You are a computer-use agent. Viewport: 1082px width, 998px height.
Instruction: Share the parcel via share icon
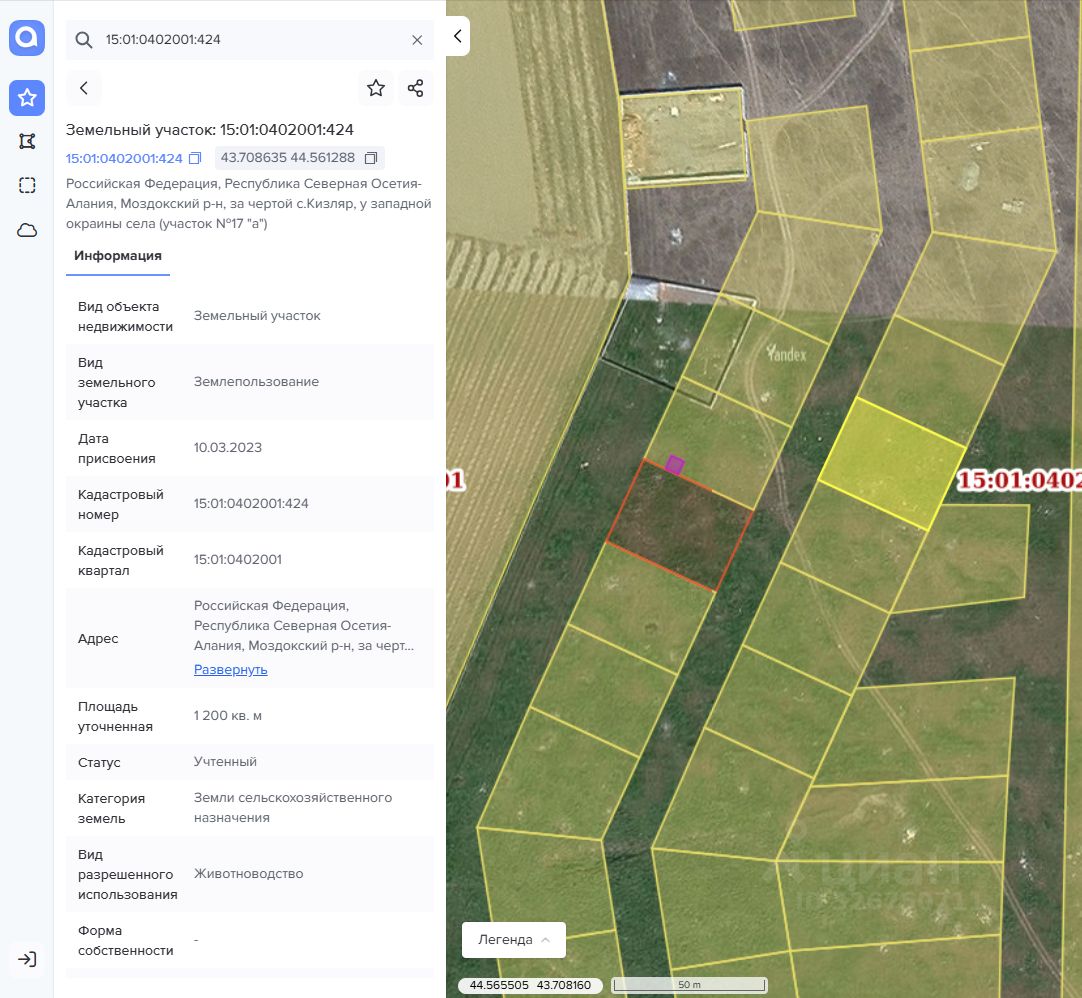pyautogui.click(x=415, y=88)
